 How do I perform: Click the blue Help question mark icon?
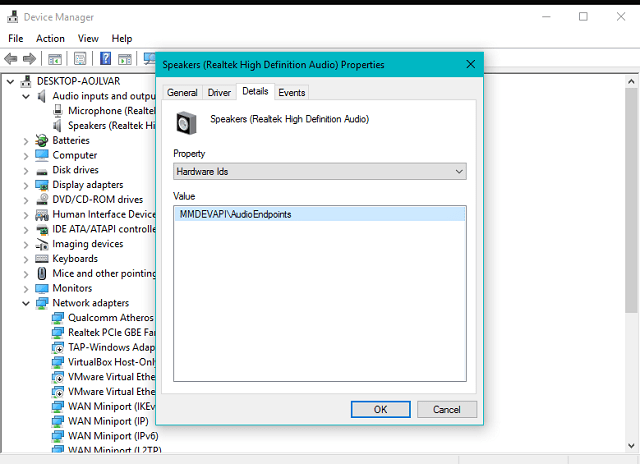coord(105,58)
